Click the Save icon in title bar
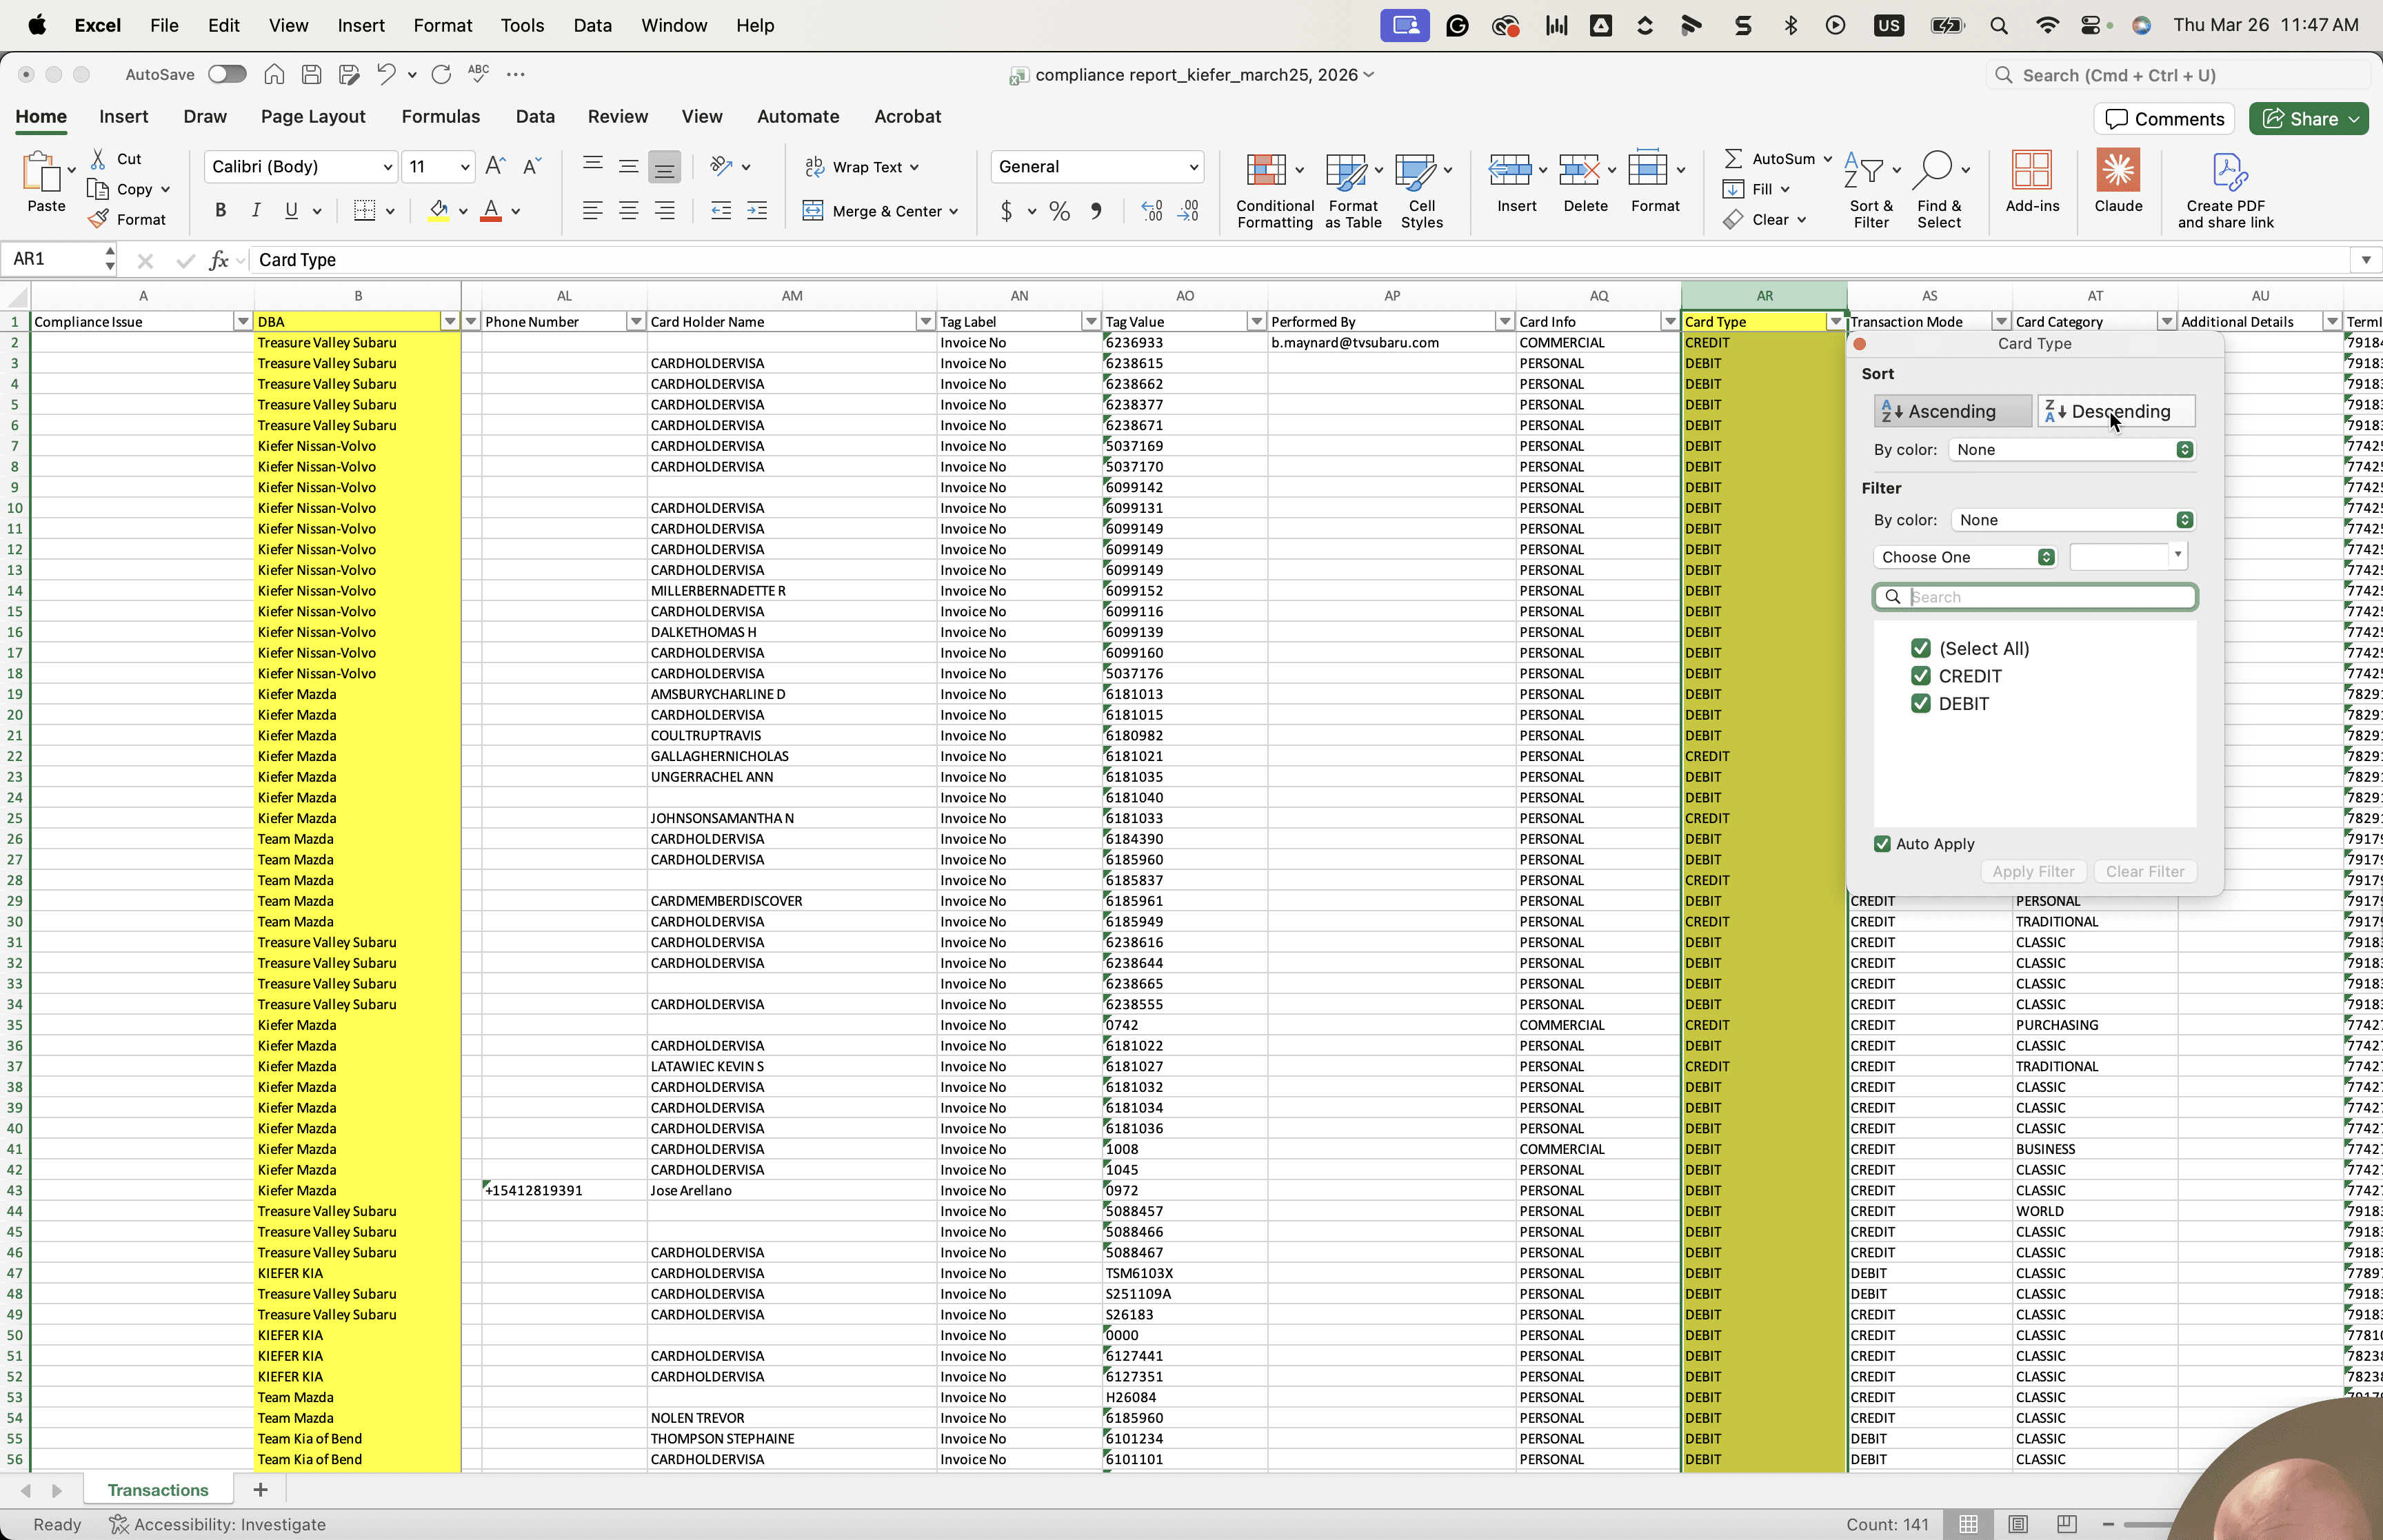Viewport: 2383px width, 1540px height. 311,74
